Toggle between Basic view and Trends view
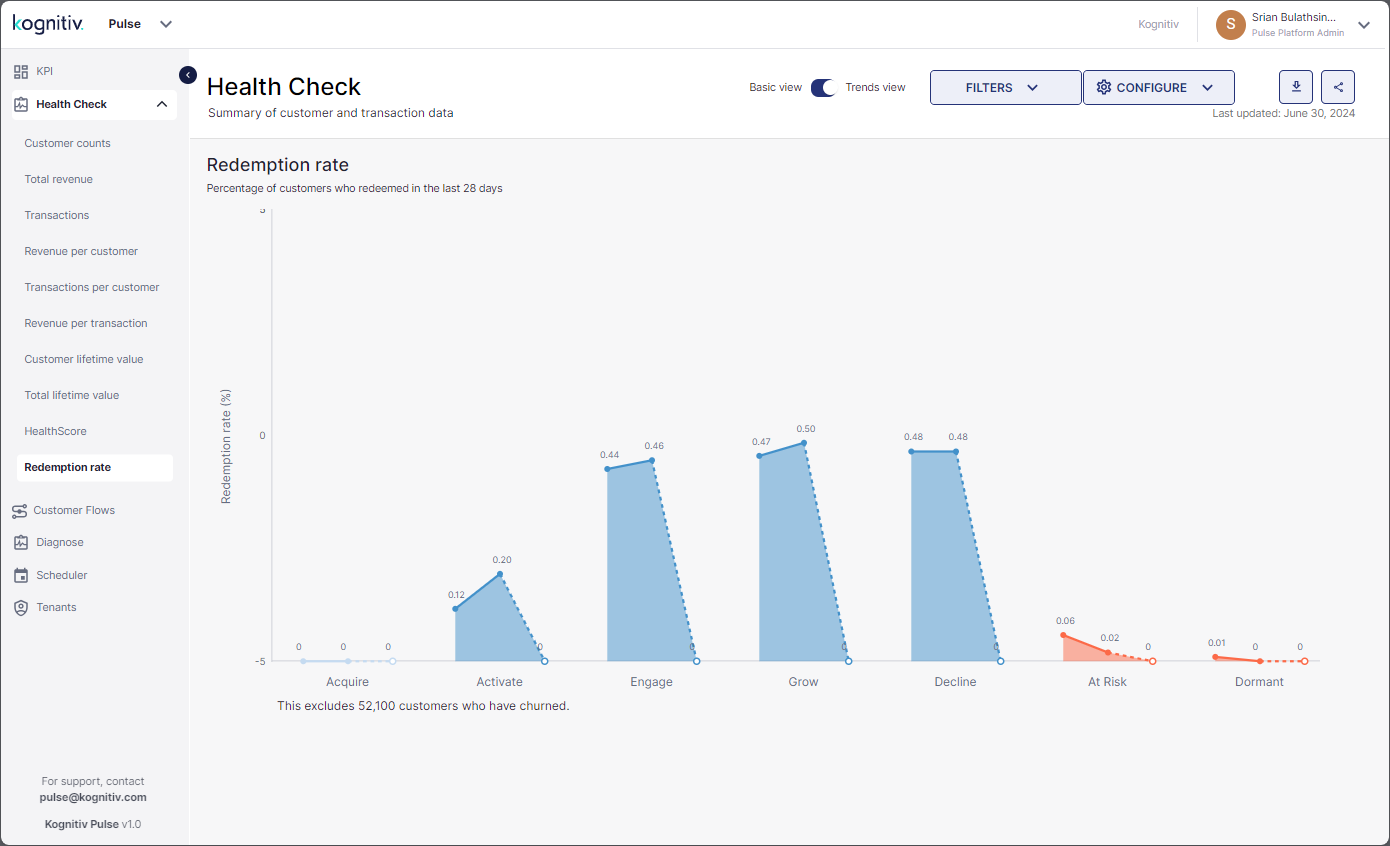The height and width of the screenshot is (846, 1390). click(x=823, y=87)
